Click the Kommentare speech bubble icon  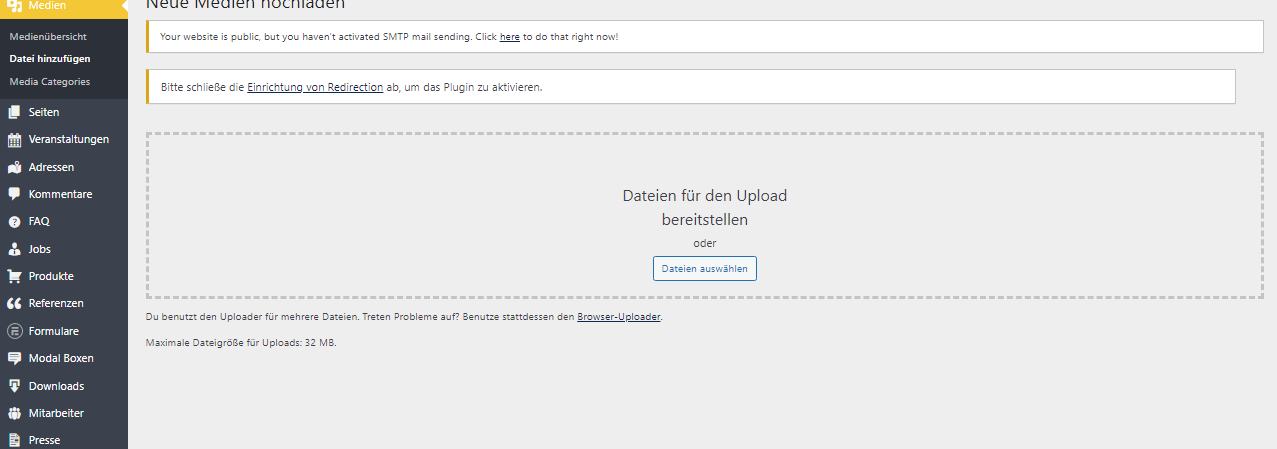[x=15, y=194]
